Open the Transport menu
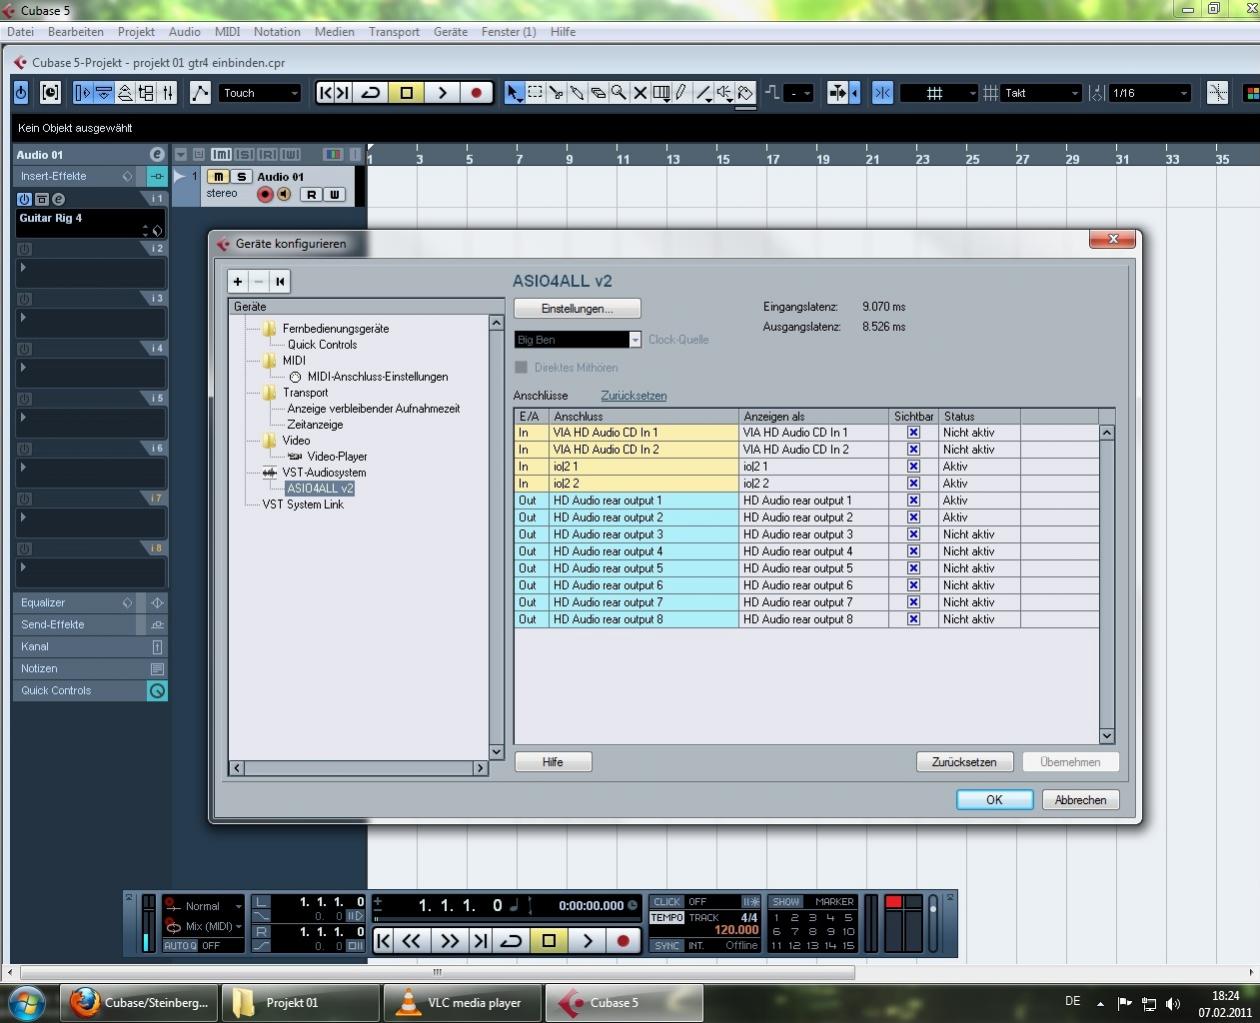The image size is (1260, 1023). pos(394,32)
